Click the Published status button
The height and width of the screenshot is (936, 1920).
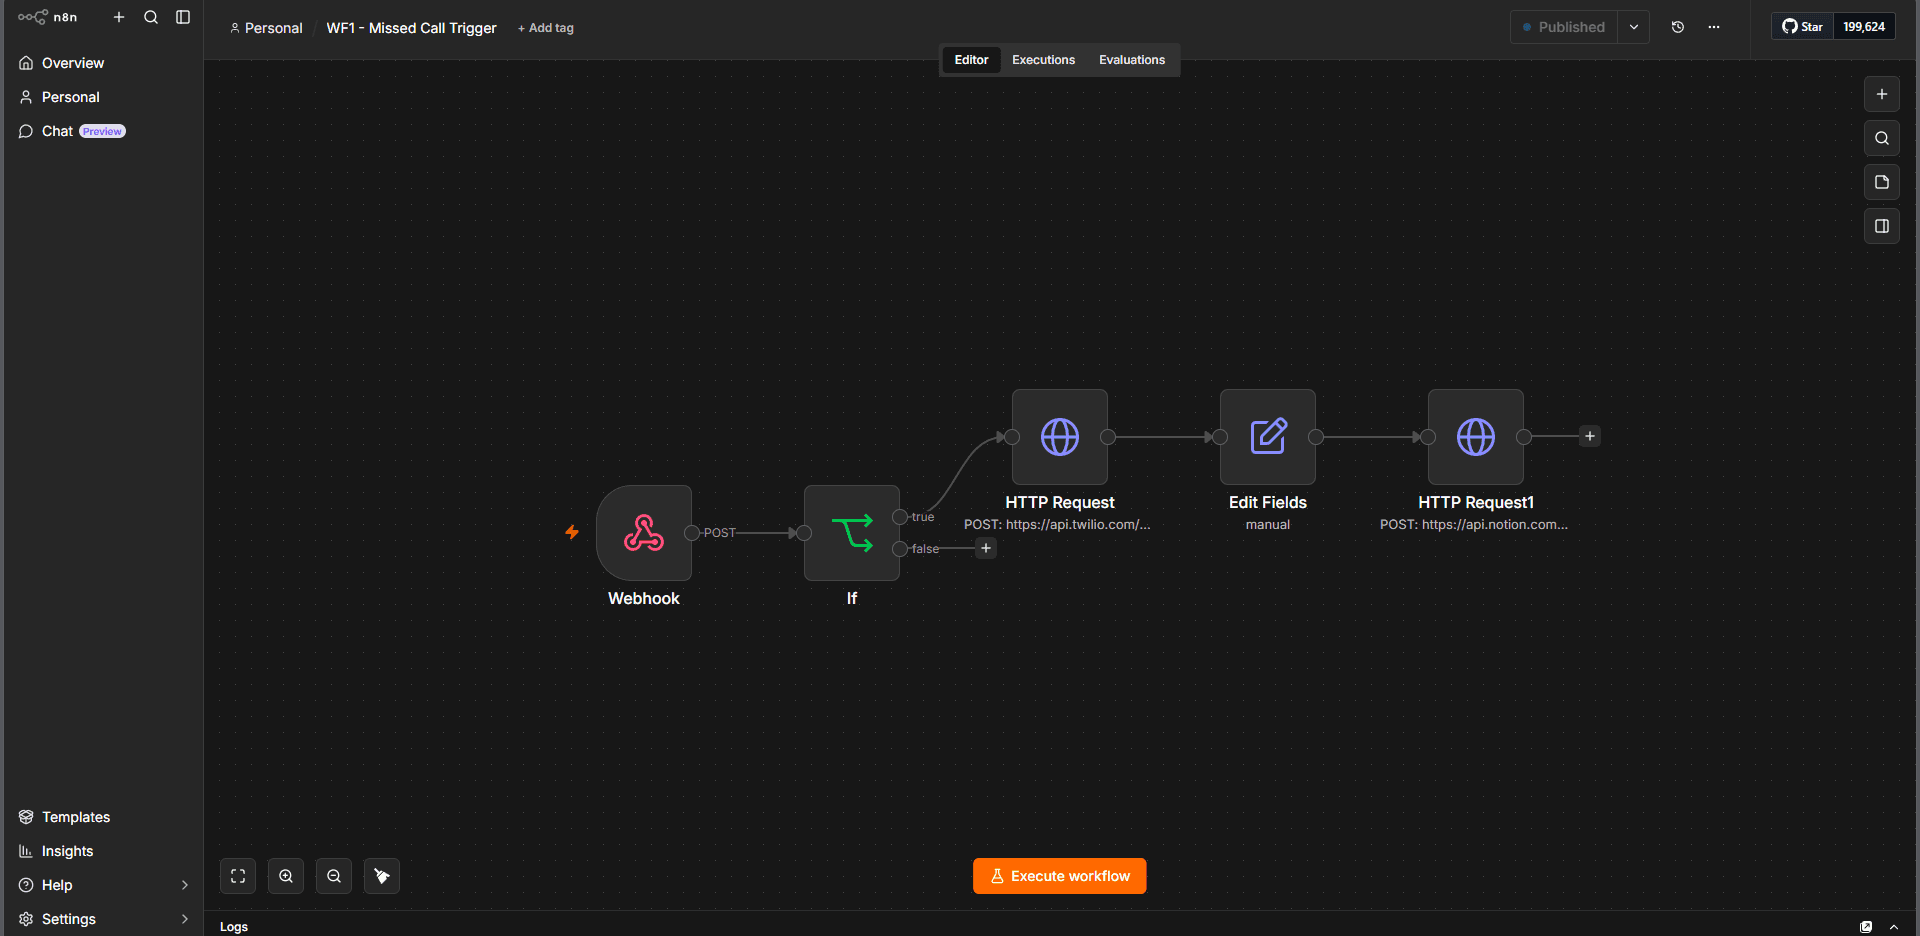(x=1563, y=27)
